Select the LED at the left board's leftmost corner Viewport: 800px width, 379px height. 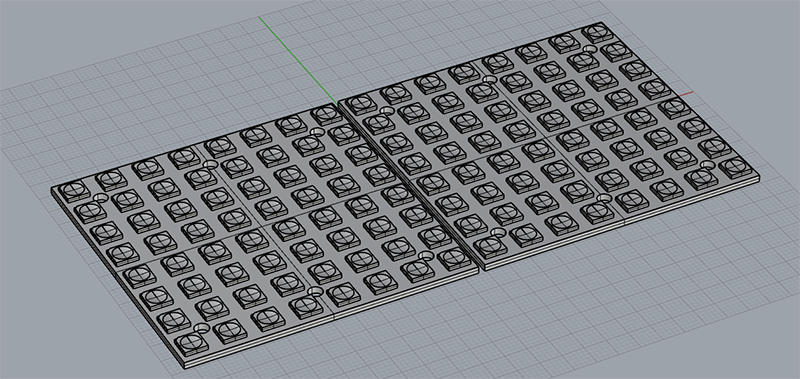click(x=74, y=191)
